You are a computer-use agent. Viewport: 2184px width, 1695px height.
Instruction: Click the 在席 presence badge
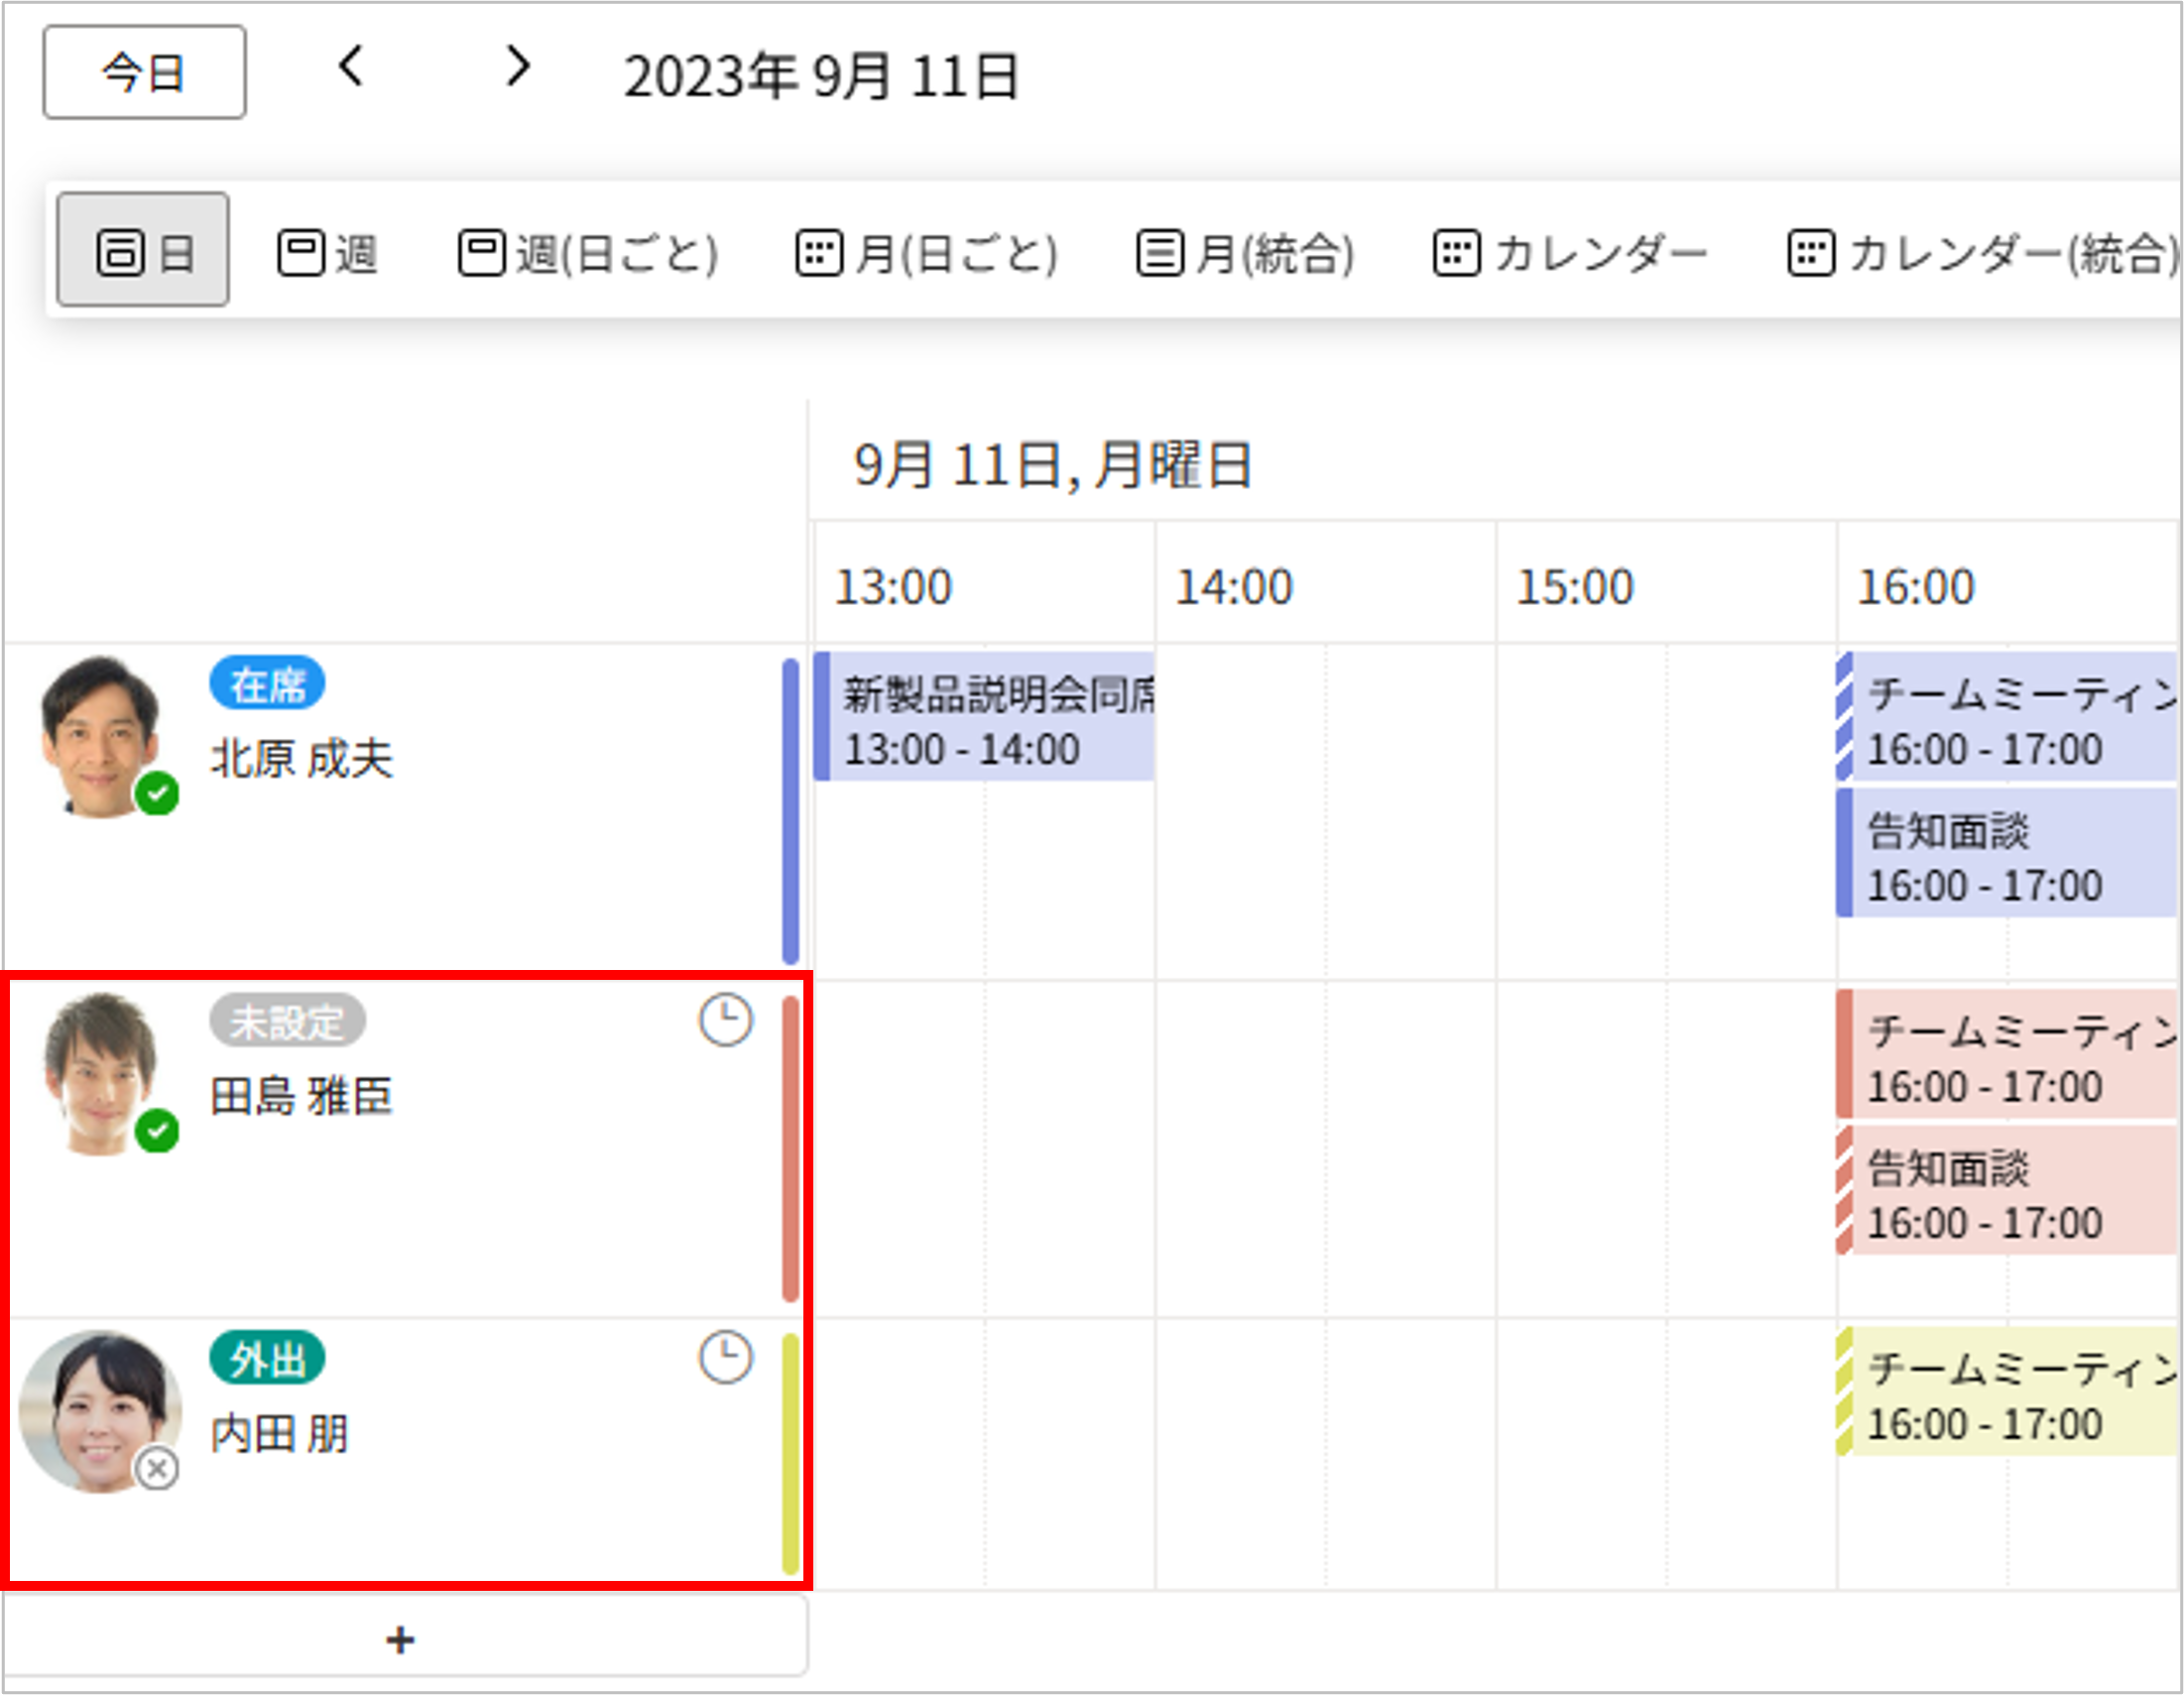coord(267,684)
